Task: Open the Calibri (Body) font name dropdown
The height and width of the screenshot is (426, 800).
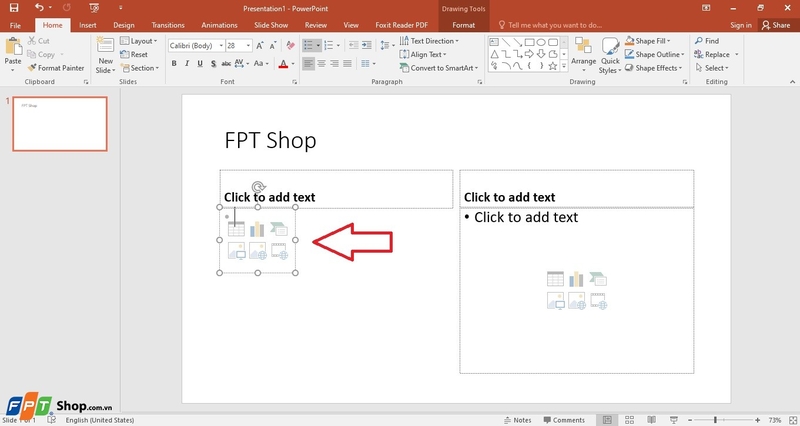Action: pos(221,46)
